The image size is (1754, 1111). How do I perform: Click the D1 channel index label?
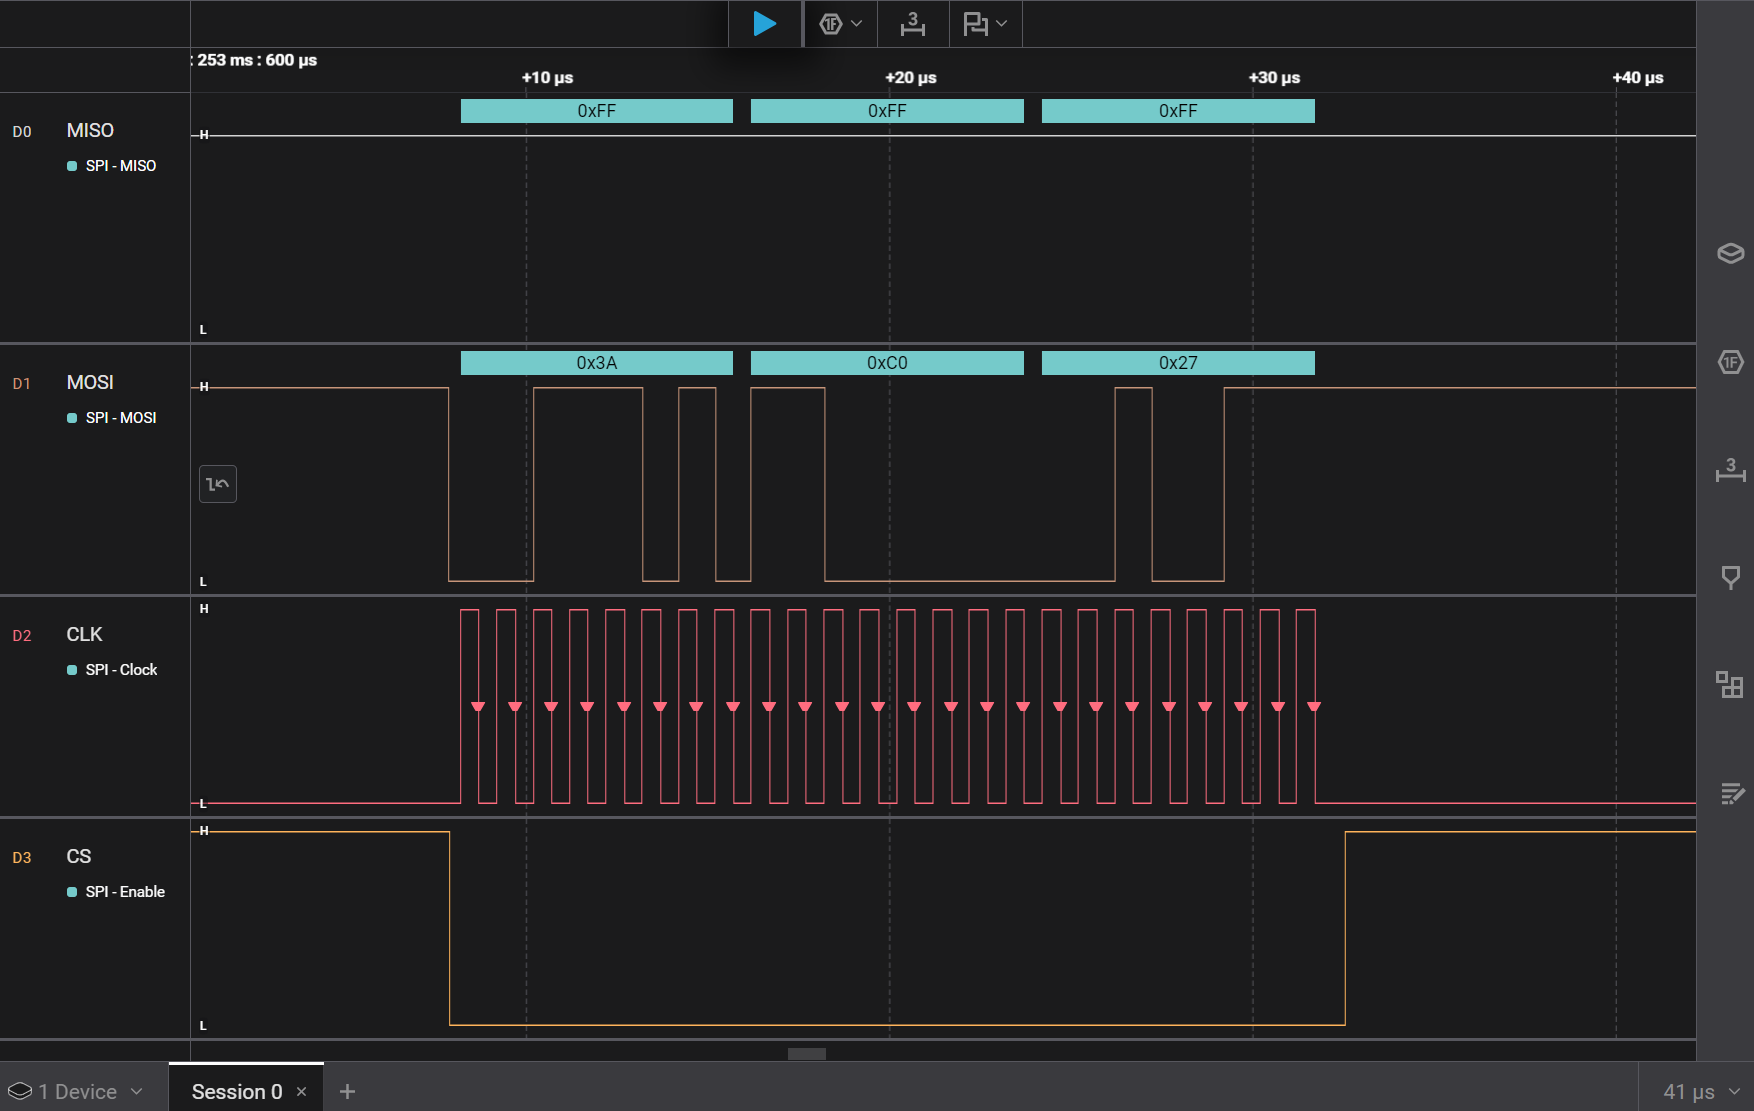(x=22, y=384)
